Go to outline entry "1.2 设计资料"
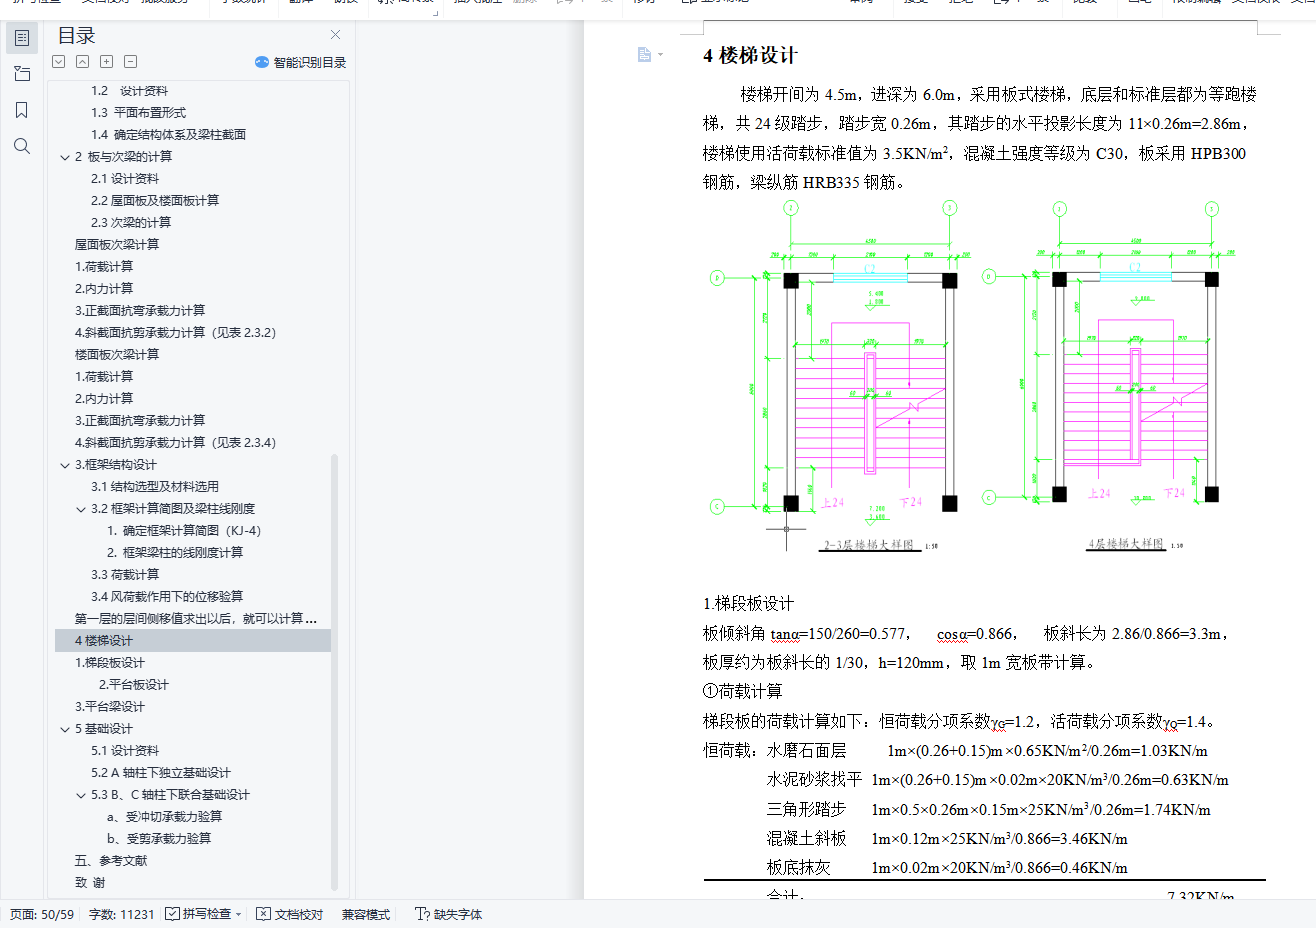 [x=129, y=91]
